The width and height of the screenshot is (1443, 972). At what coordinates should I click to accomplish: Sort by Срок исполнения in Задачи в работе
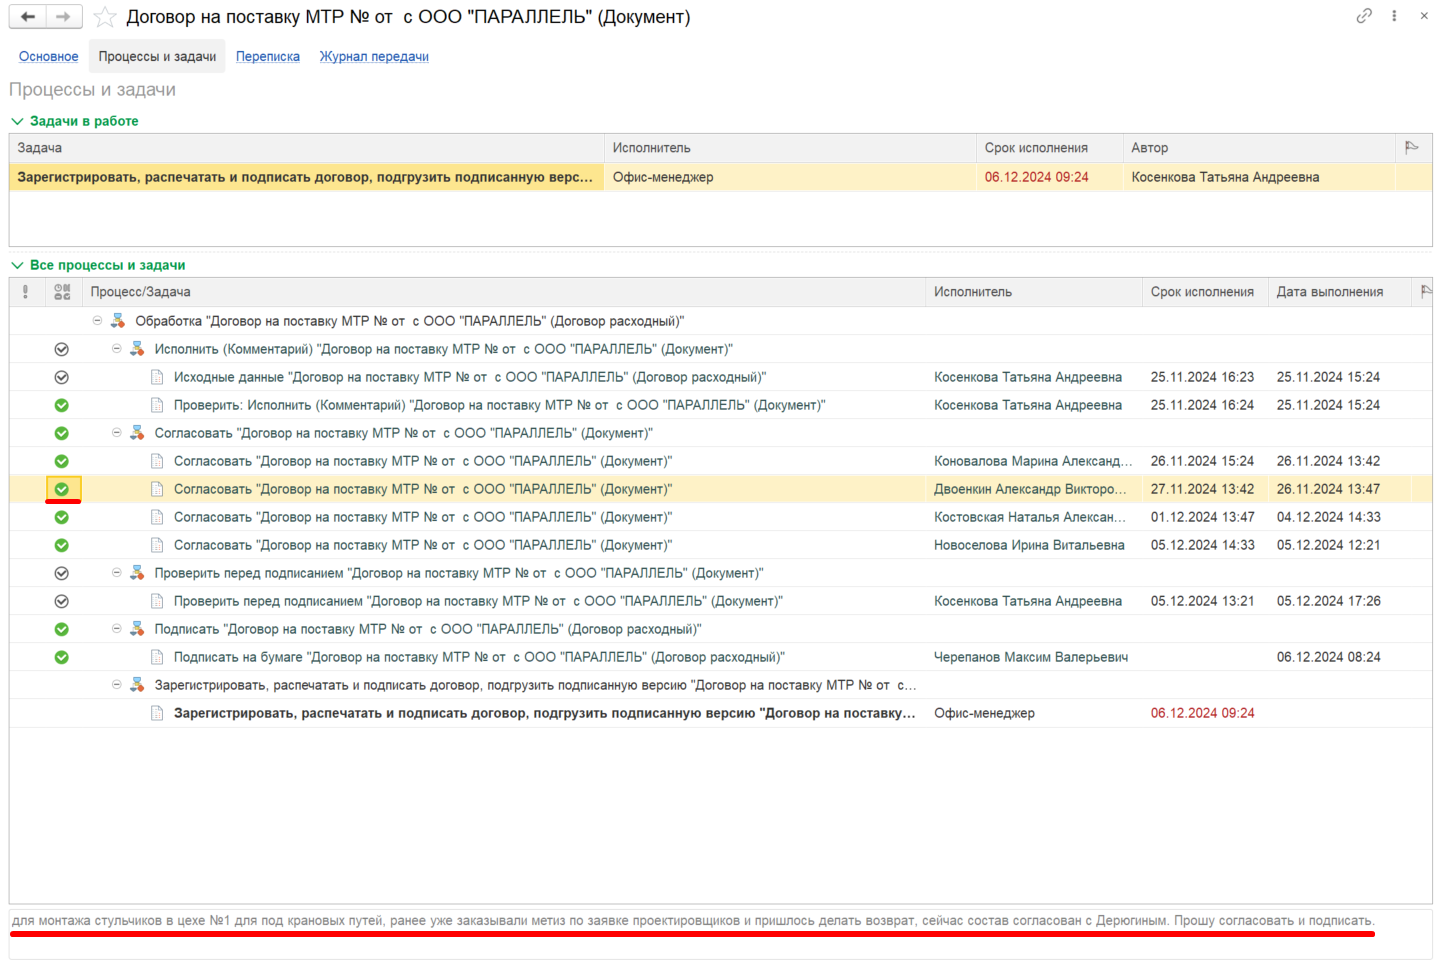1049,148
